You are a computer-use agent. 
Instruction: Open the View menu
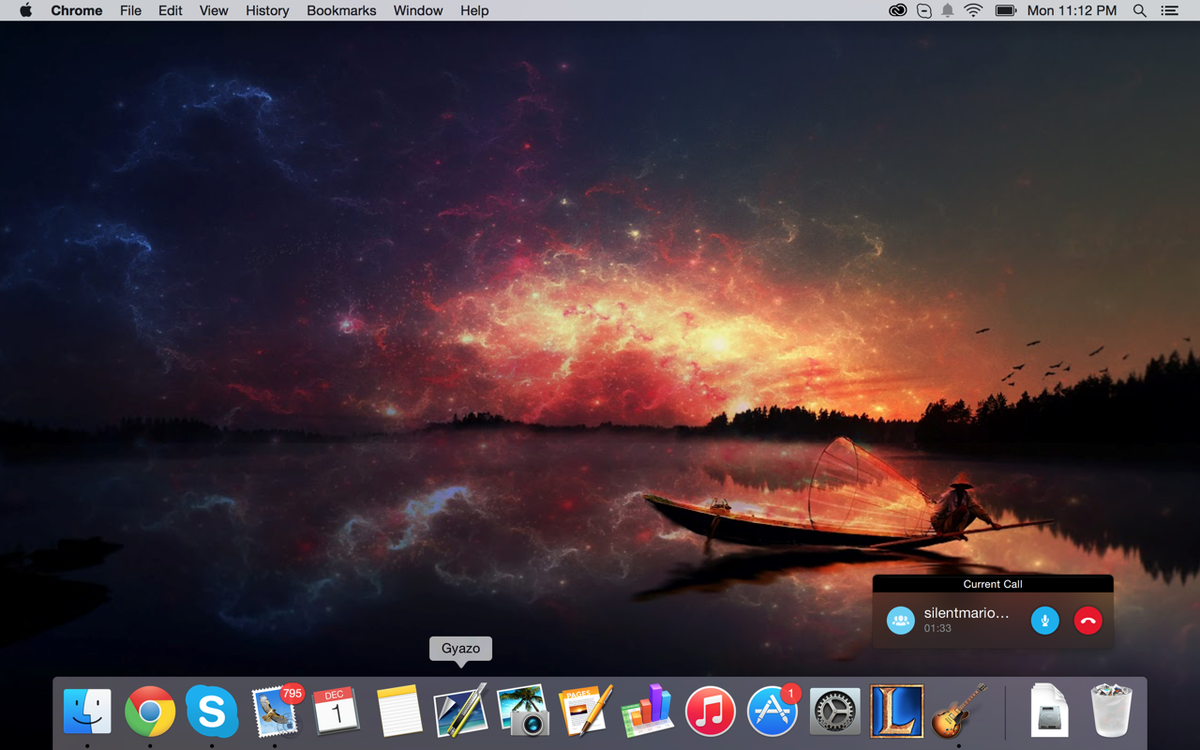pyautogui.click(x=214, y=10)
